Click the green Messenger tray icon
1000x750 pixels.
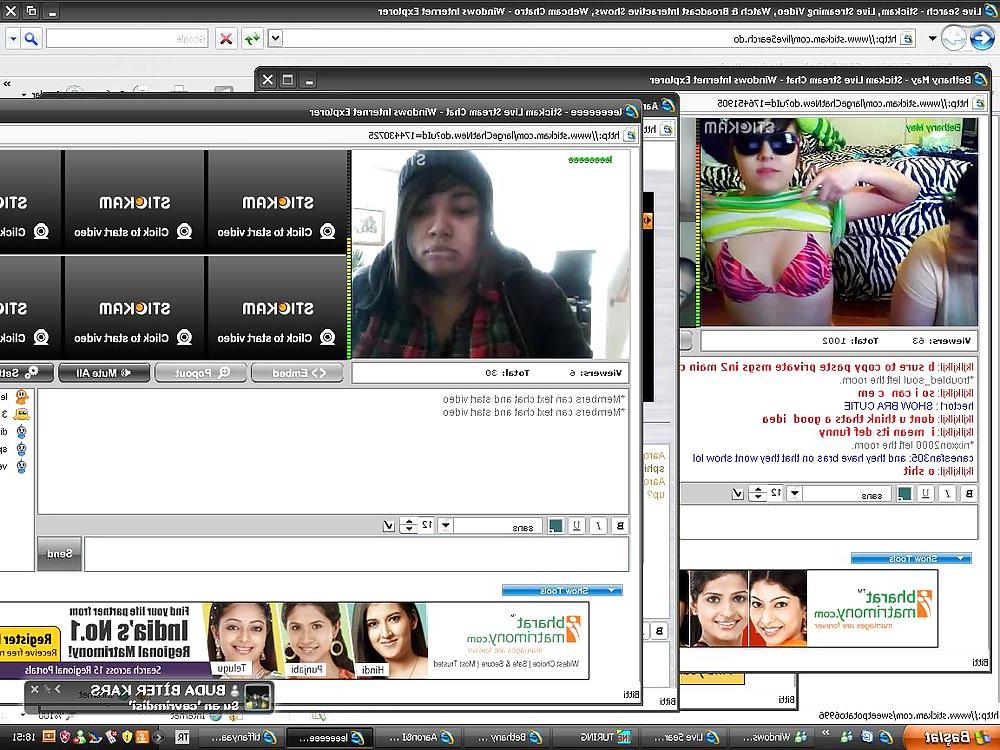(80, 737)
